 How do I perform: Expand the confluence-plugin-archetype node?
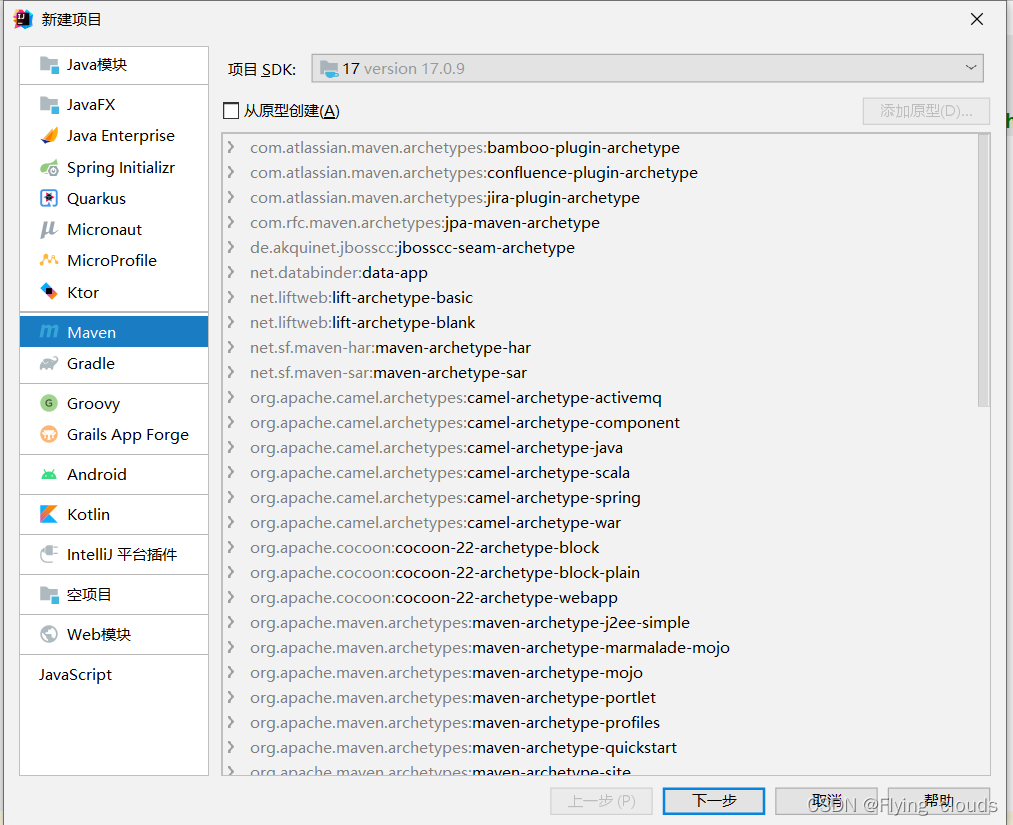(231, 172)
